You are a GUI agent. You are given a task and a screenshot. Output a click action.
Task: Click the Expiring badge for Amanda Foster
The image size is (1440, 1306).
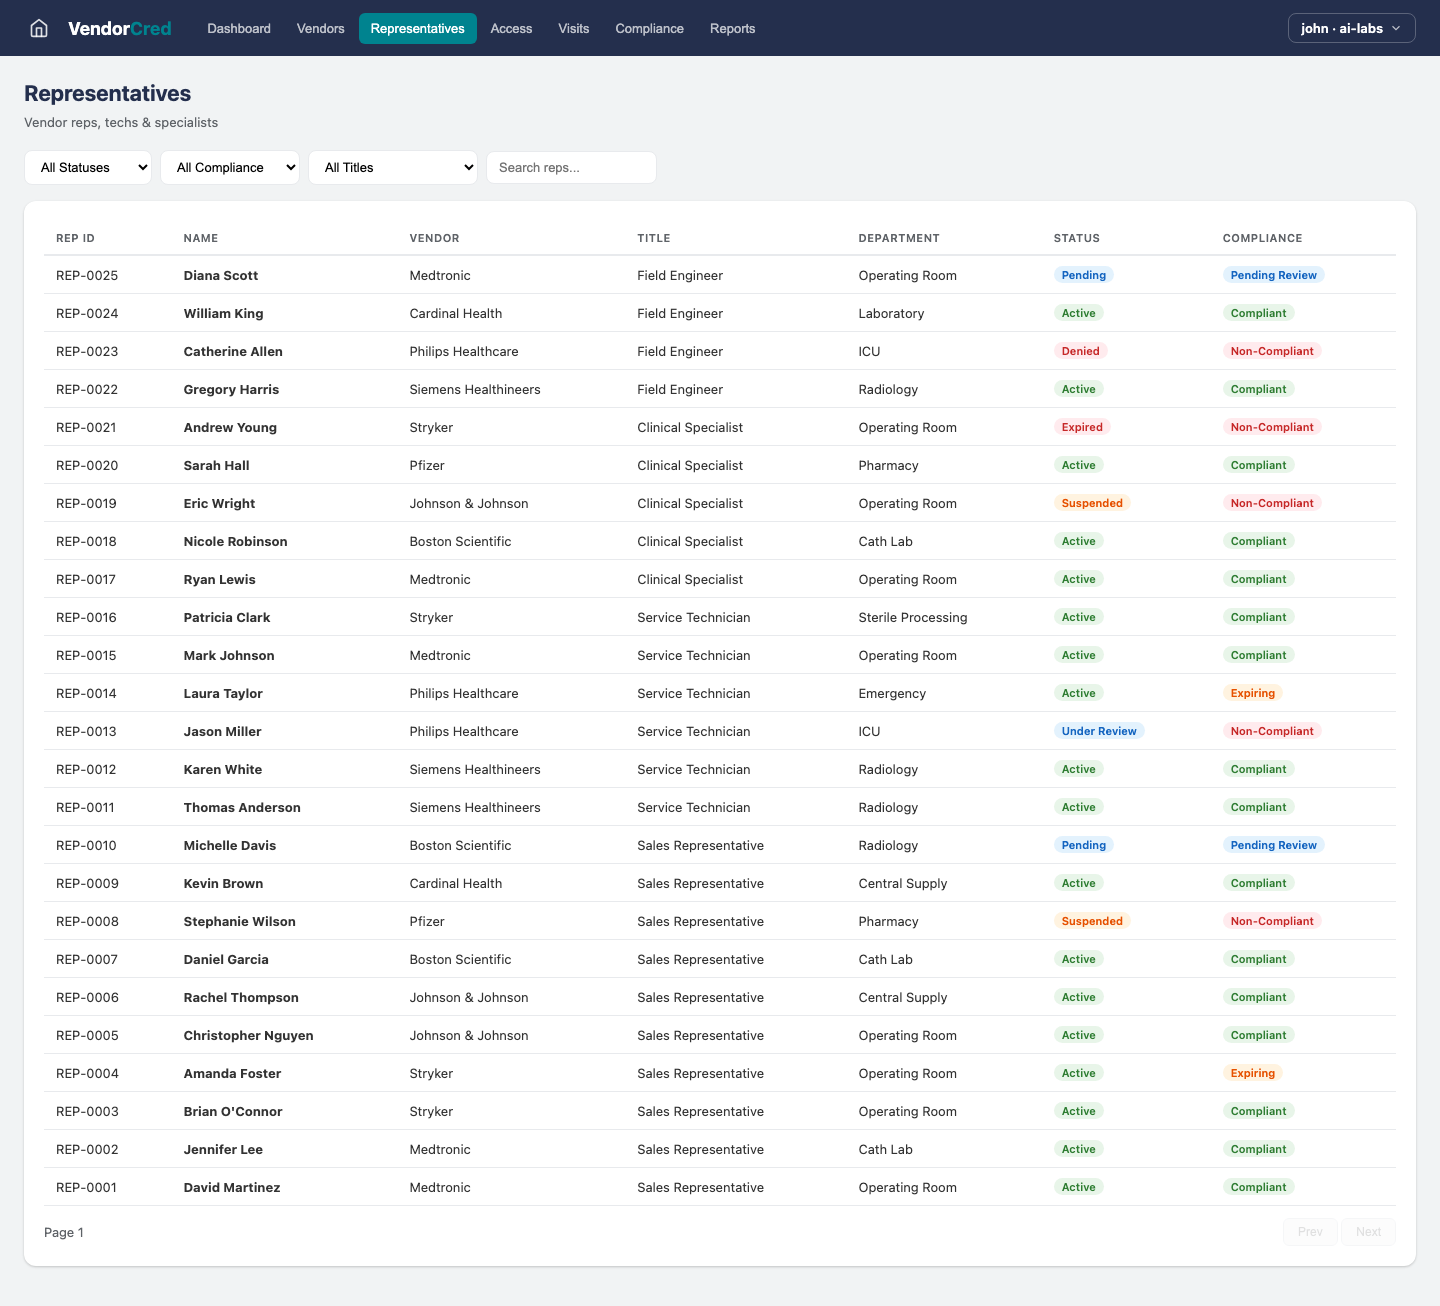pos(1252,1072)
